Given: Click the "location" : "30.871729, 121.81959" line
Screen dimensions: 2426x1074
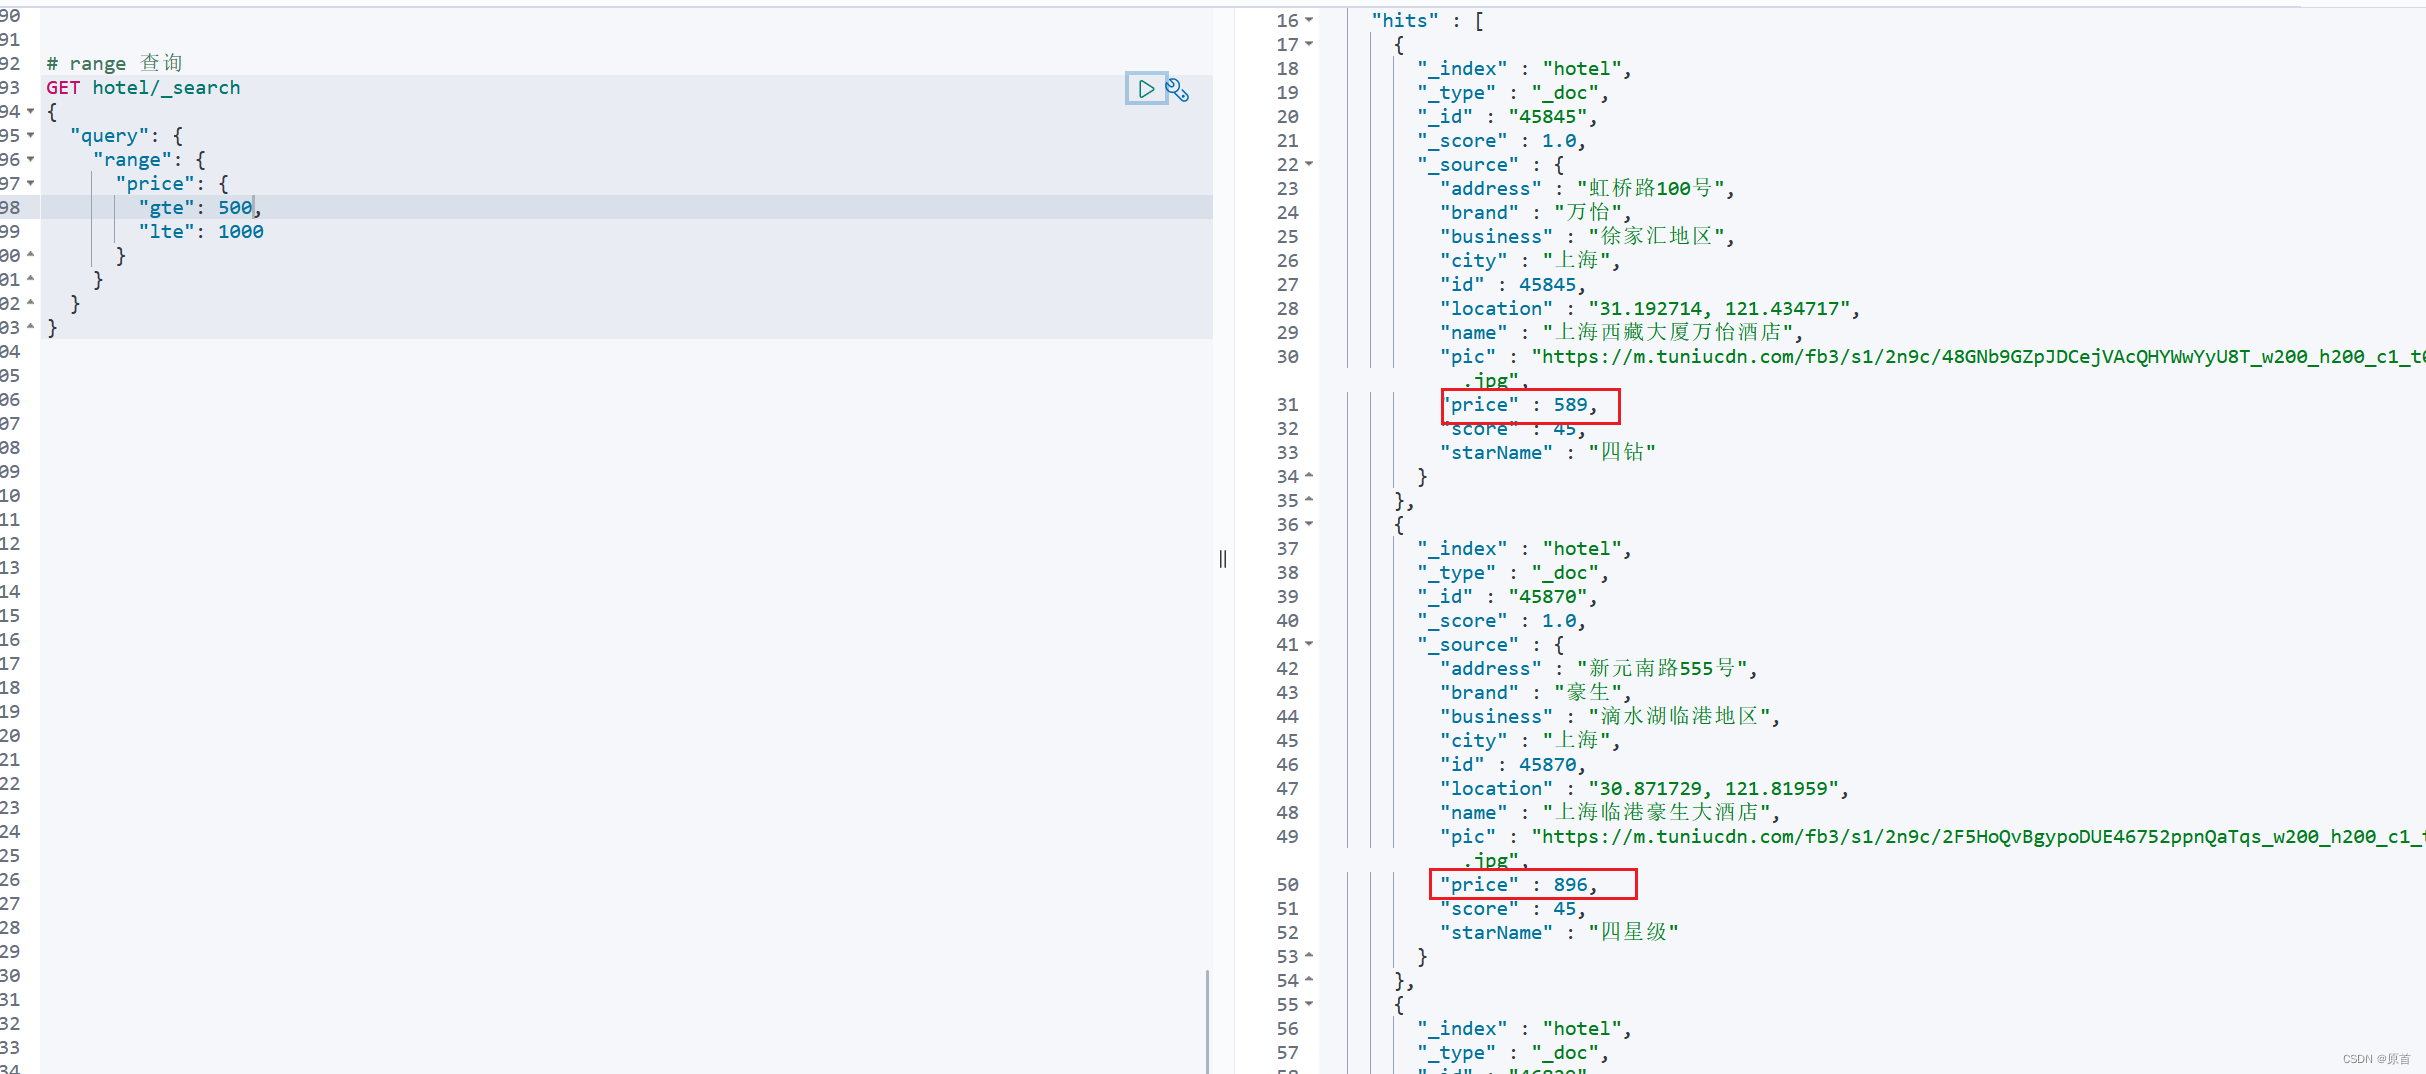Looking at the screenshot, I should tap(1645, 789).
